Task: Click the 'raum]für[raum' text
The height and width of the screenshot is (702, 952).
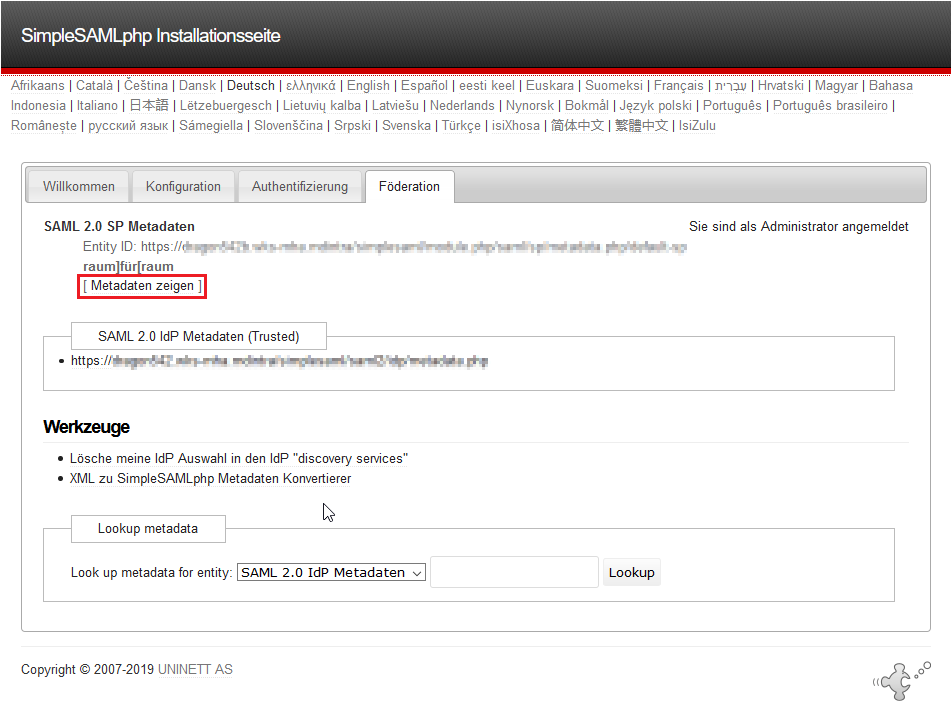Action: pos(128,267)
